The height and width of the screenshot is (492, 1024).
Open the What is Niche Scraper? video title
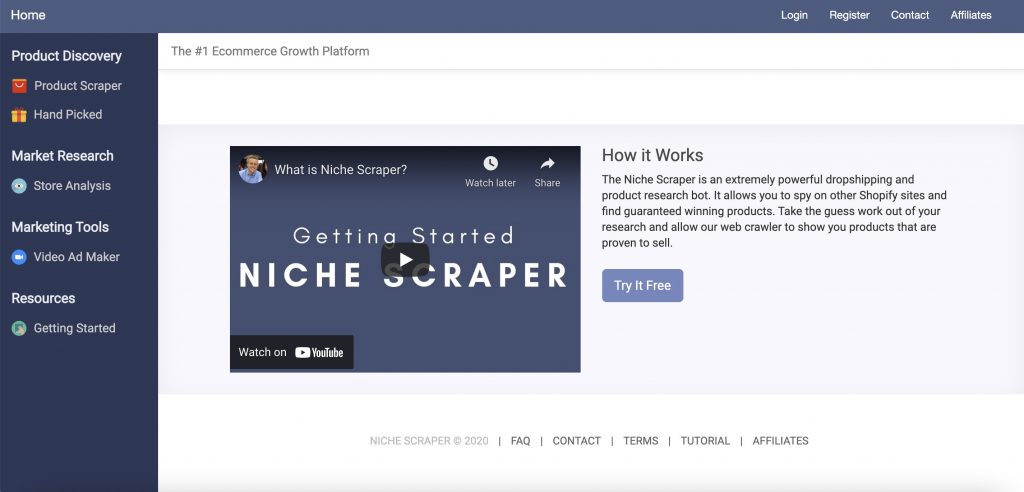pos(340,170)
